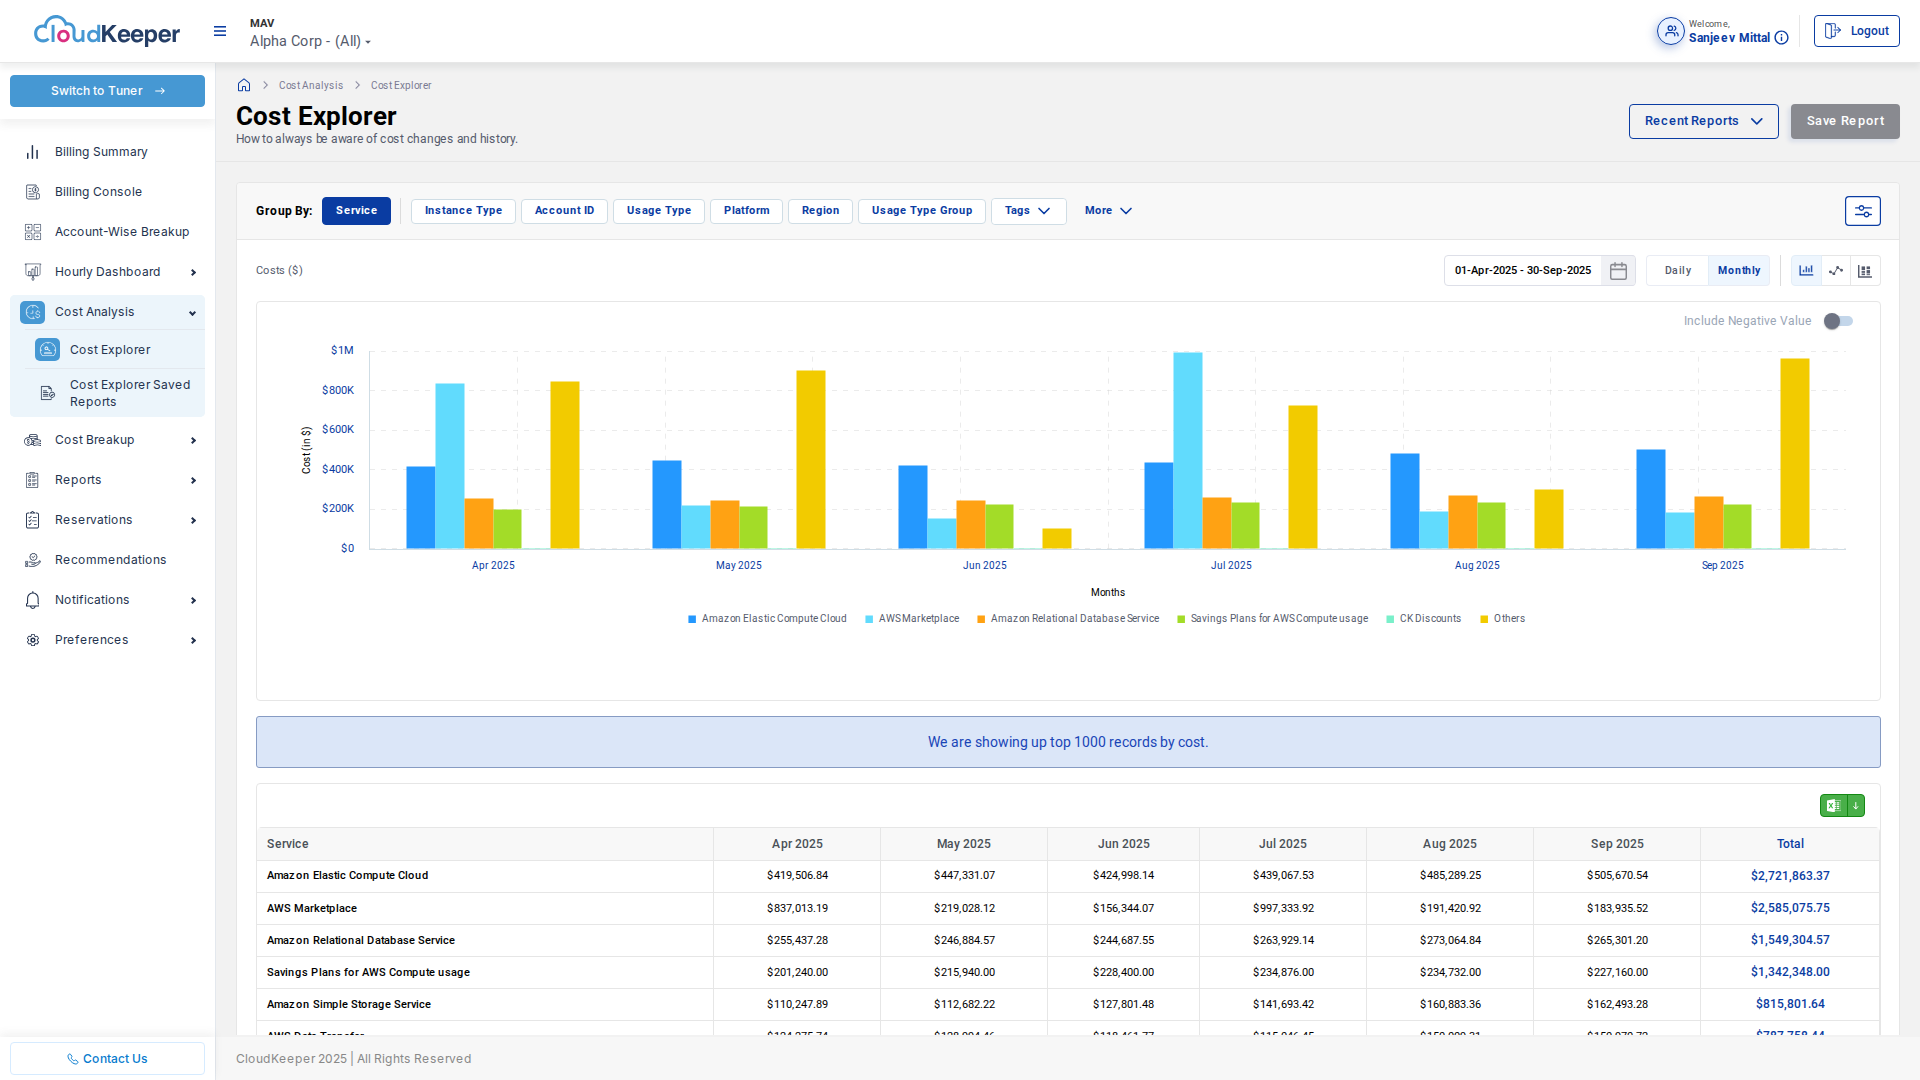Go to home via breadcrumb icon

click(244, 86)
